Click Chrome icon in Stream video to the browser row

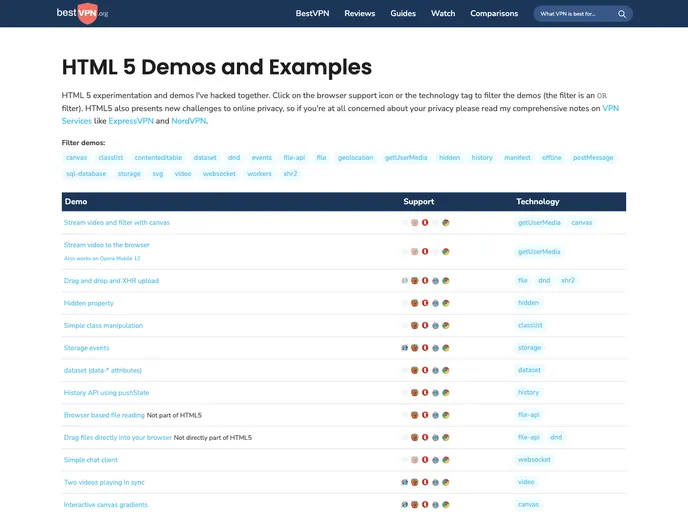(445, 252)
